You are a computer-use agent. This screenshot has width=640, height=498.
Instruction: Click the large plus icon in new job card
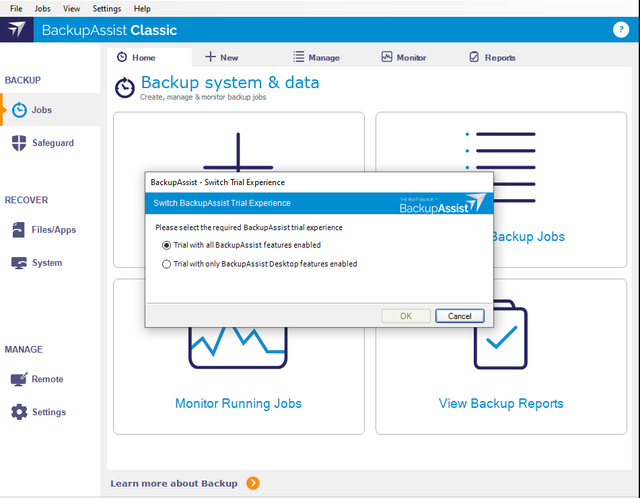[238, 152]
